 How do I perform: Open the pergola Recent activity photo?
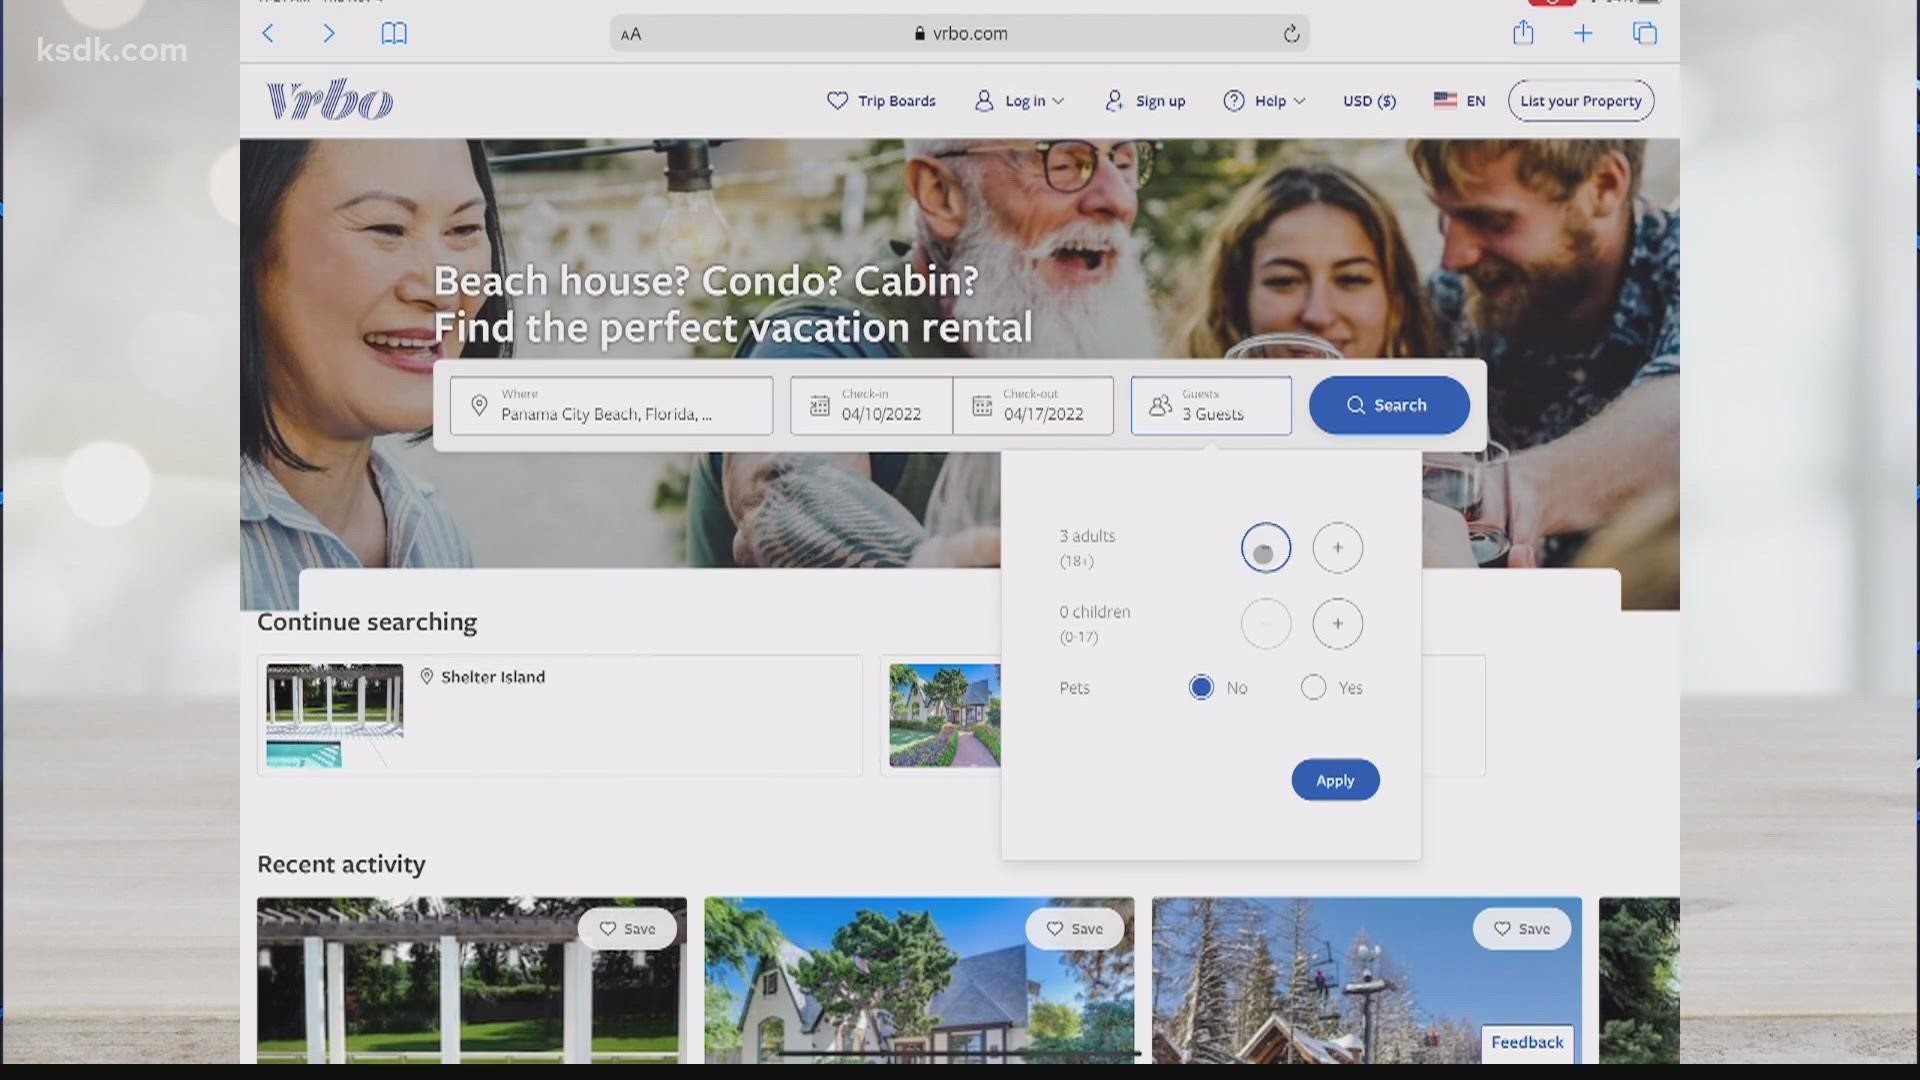[472, 980]
